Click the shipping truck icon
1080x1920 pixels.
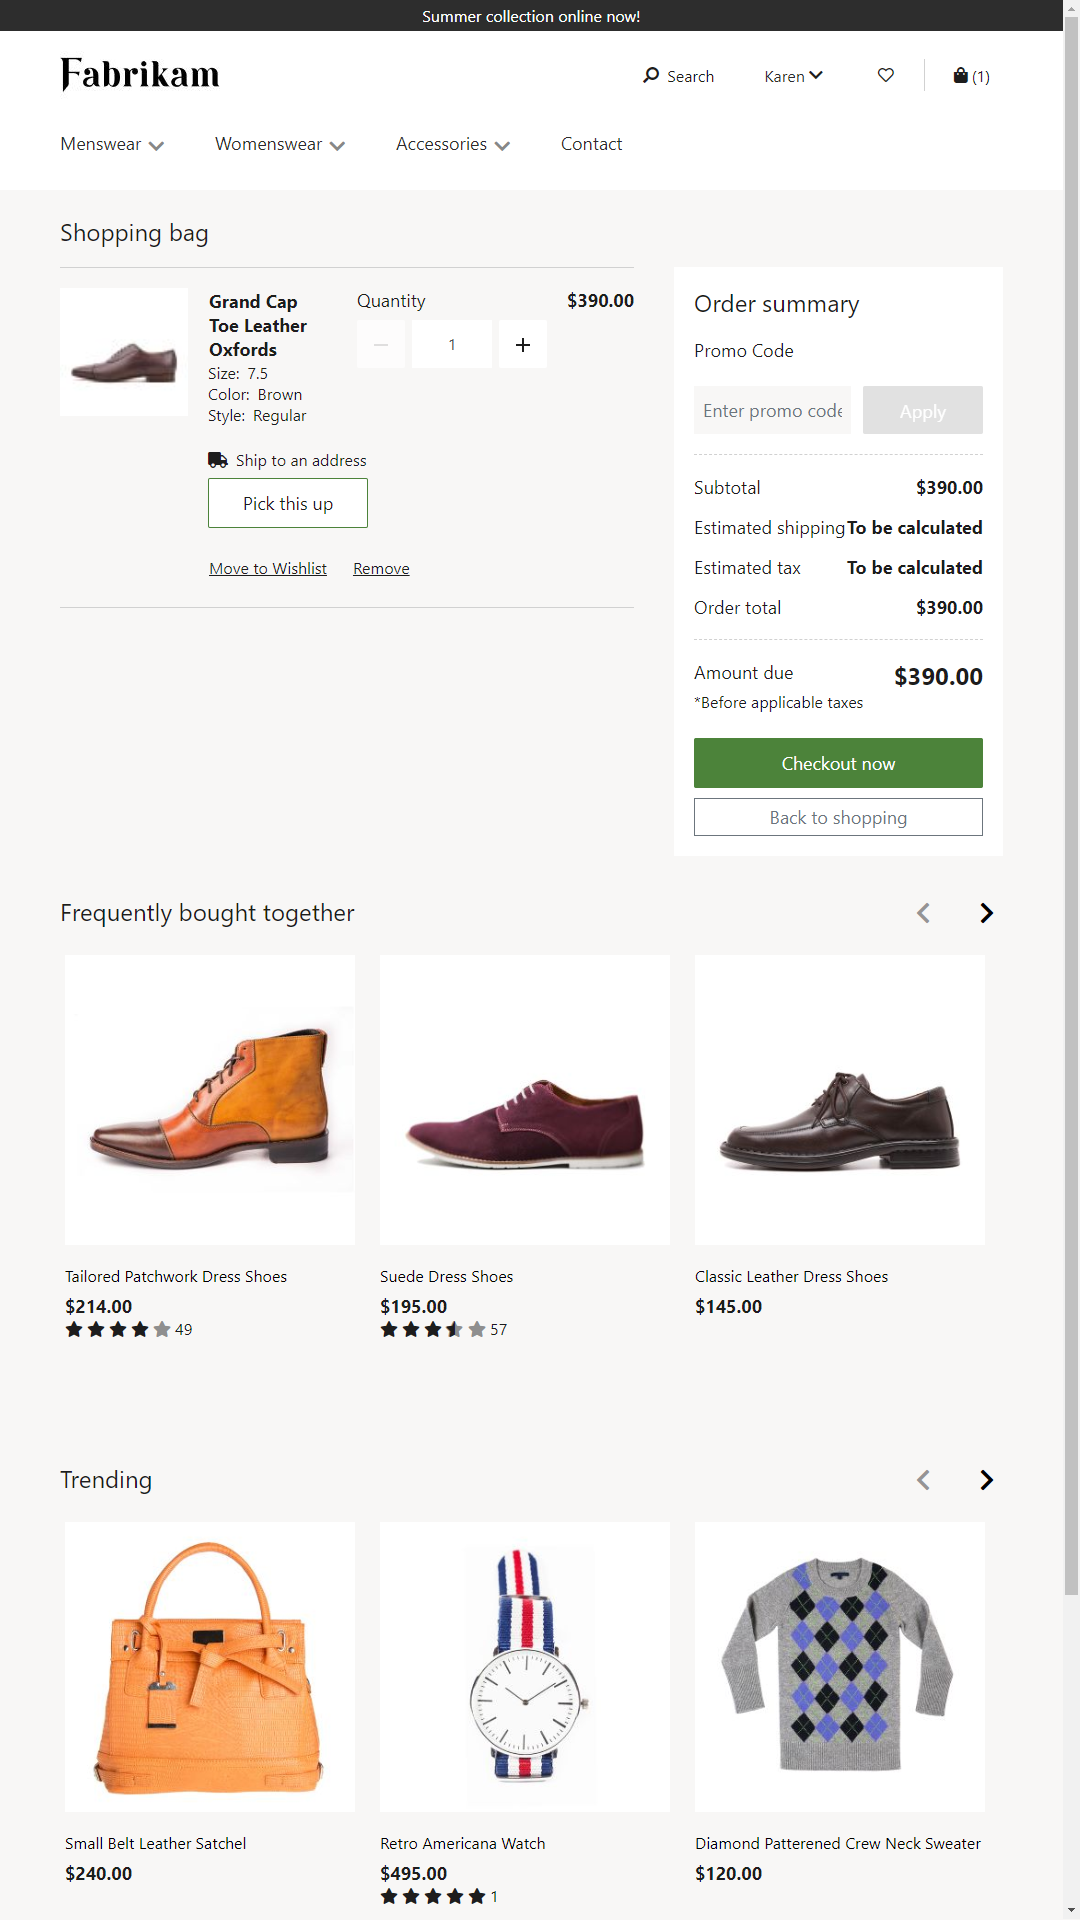(x=218, y=459)
